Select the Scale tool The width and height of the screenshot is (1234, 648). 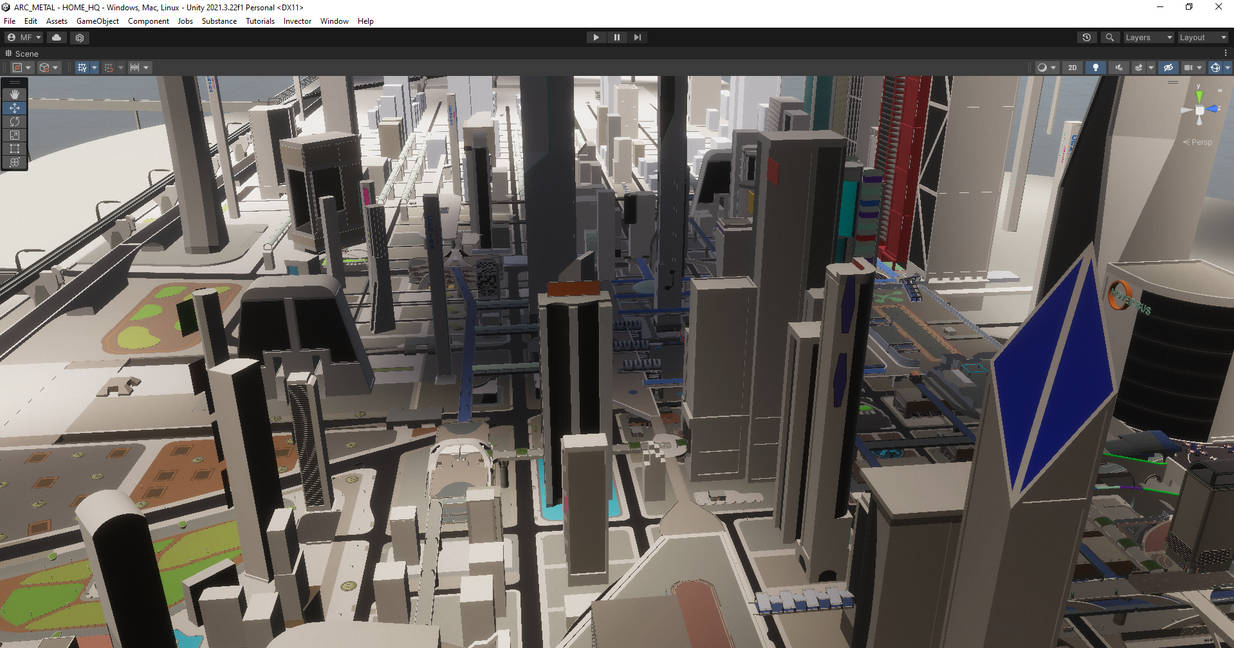14,135
